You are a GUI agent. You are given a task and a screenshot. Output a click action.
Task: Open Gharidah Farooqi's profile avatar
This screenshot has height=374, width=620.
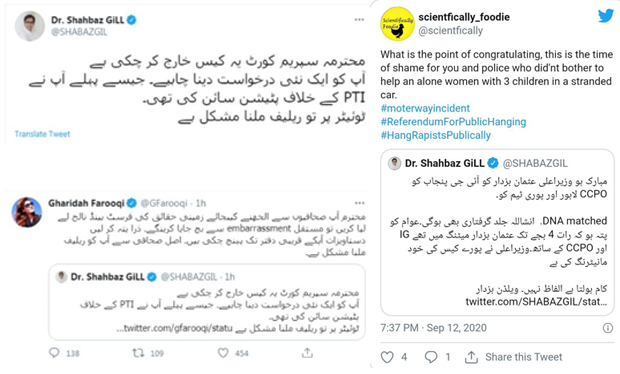click(26, 212)
